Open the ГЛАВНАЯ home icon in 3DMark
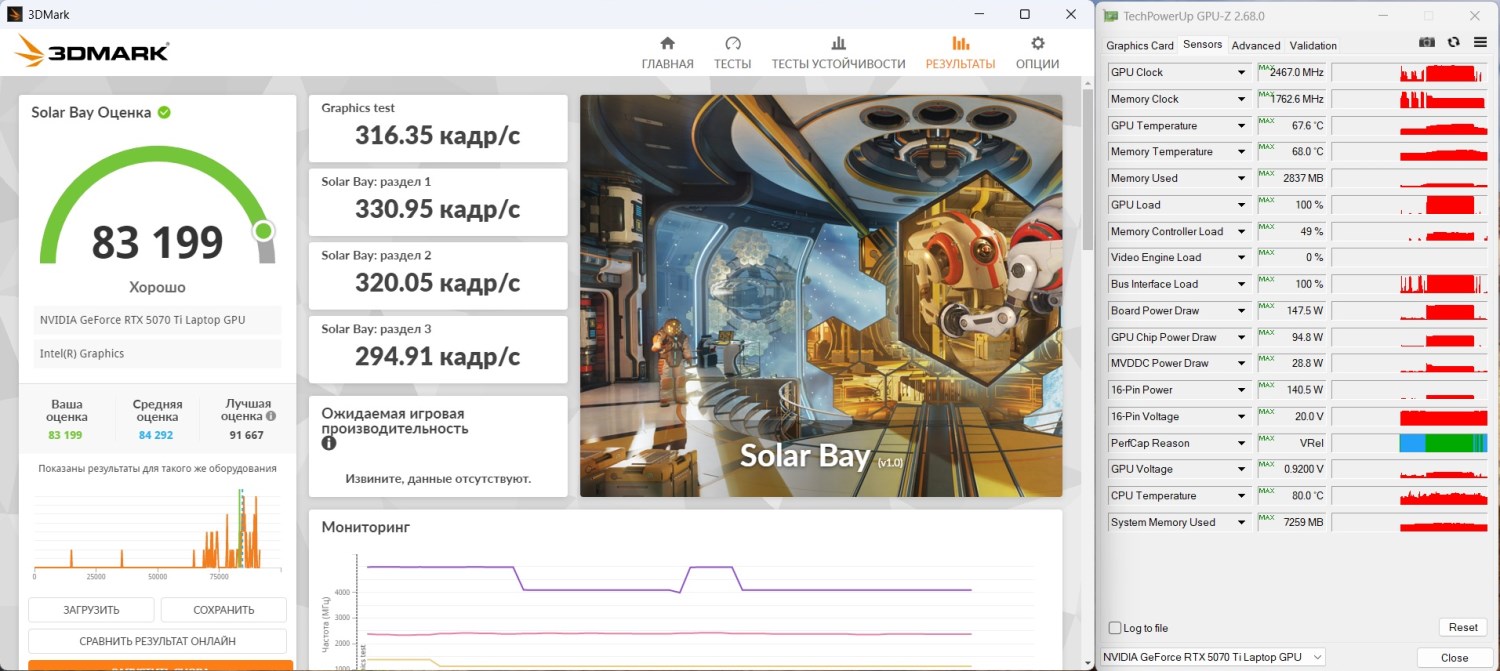The height and width of the screenshot is (671, 1500). (667, 44)
